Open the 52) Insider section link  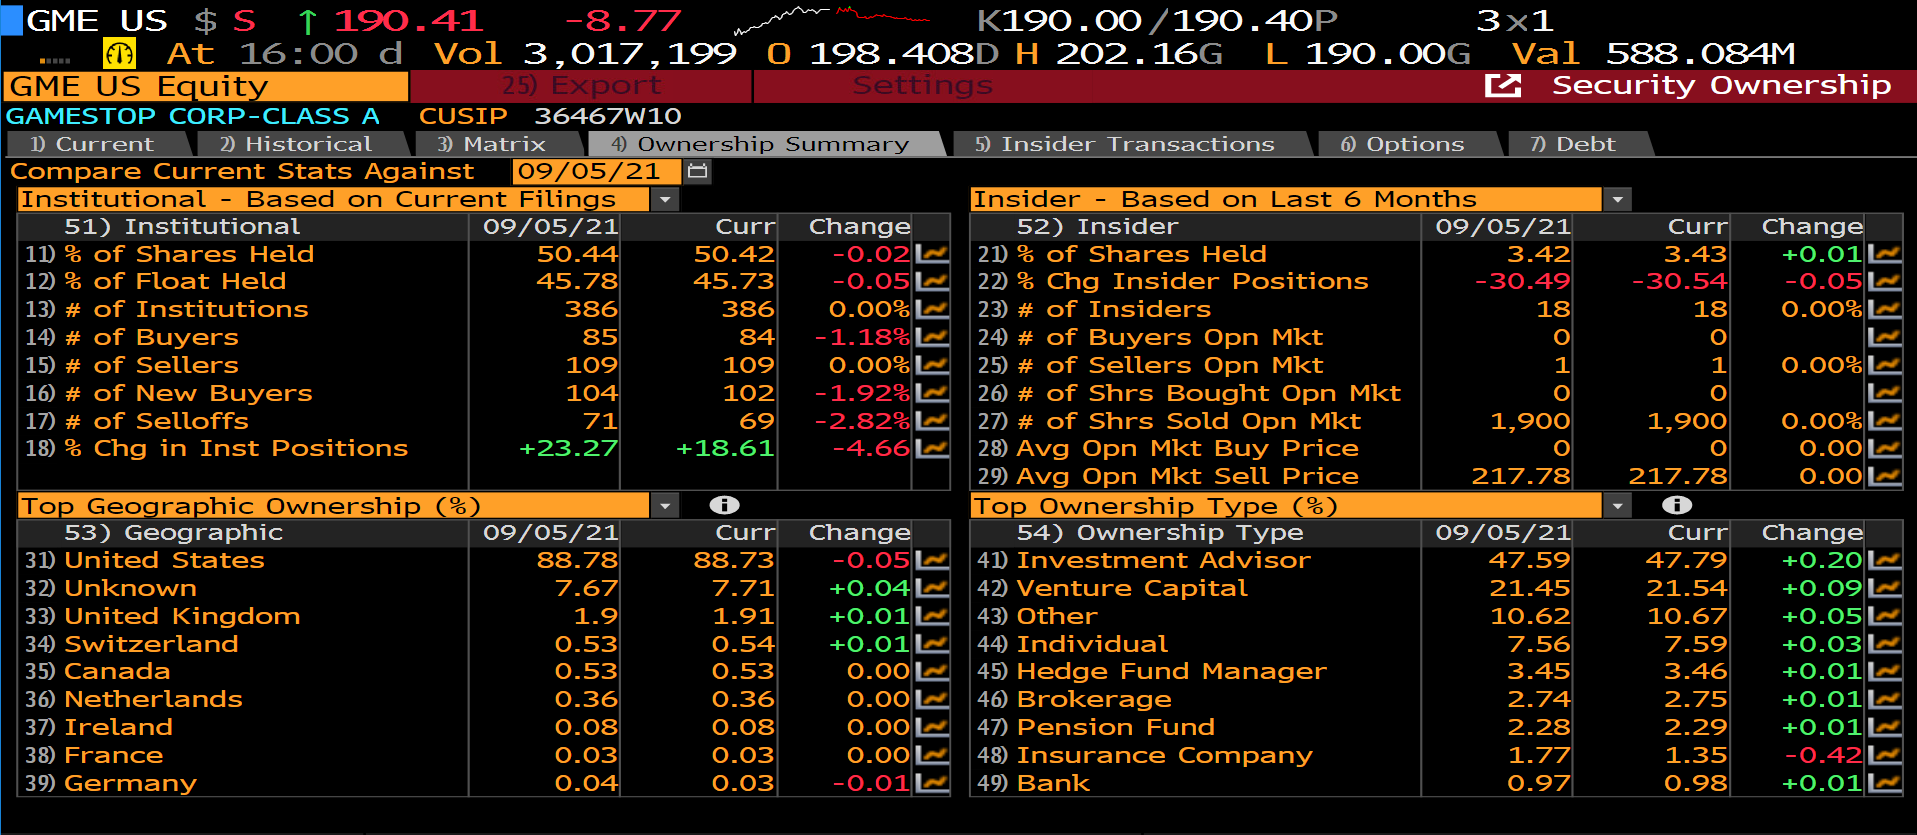click(1097, 227)
